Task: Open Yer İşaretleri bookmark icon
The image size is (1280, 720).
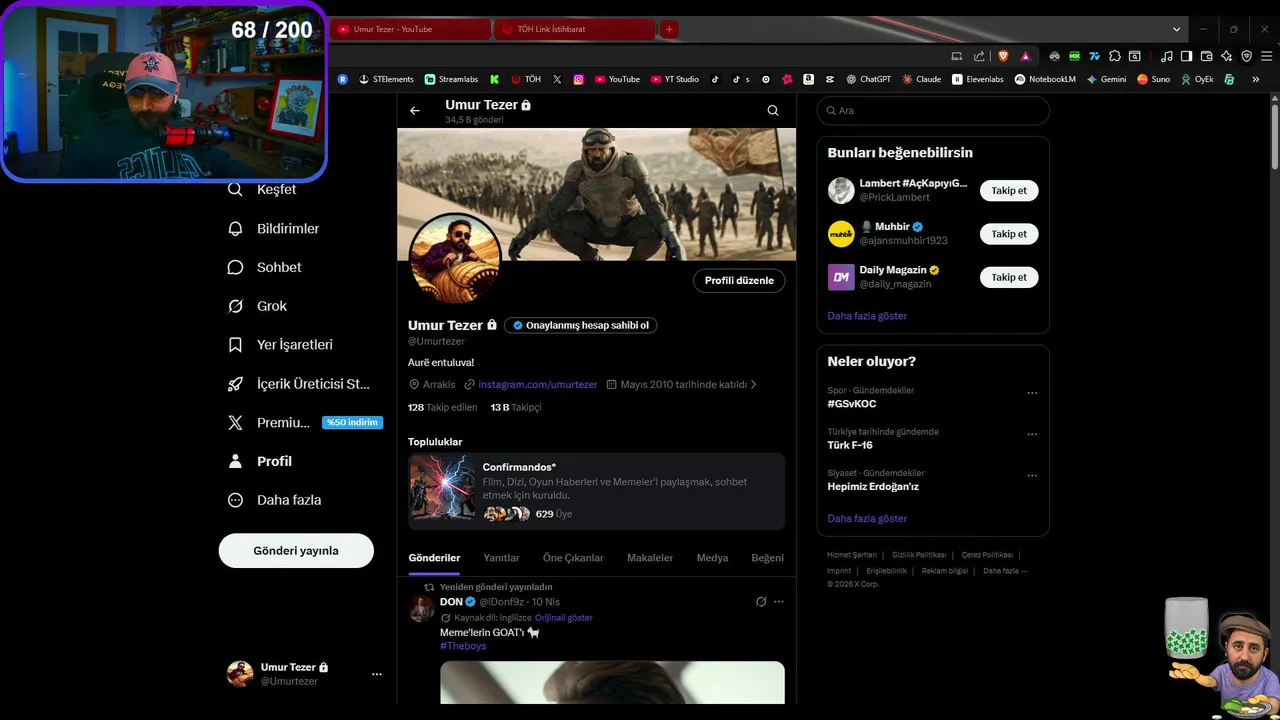Action: (x=235, y=344)
